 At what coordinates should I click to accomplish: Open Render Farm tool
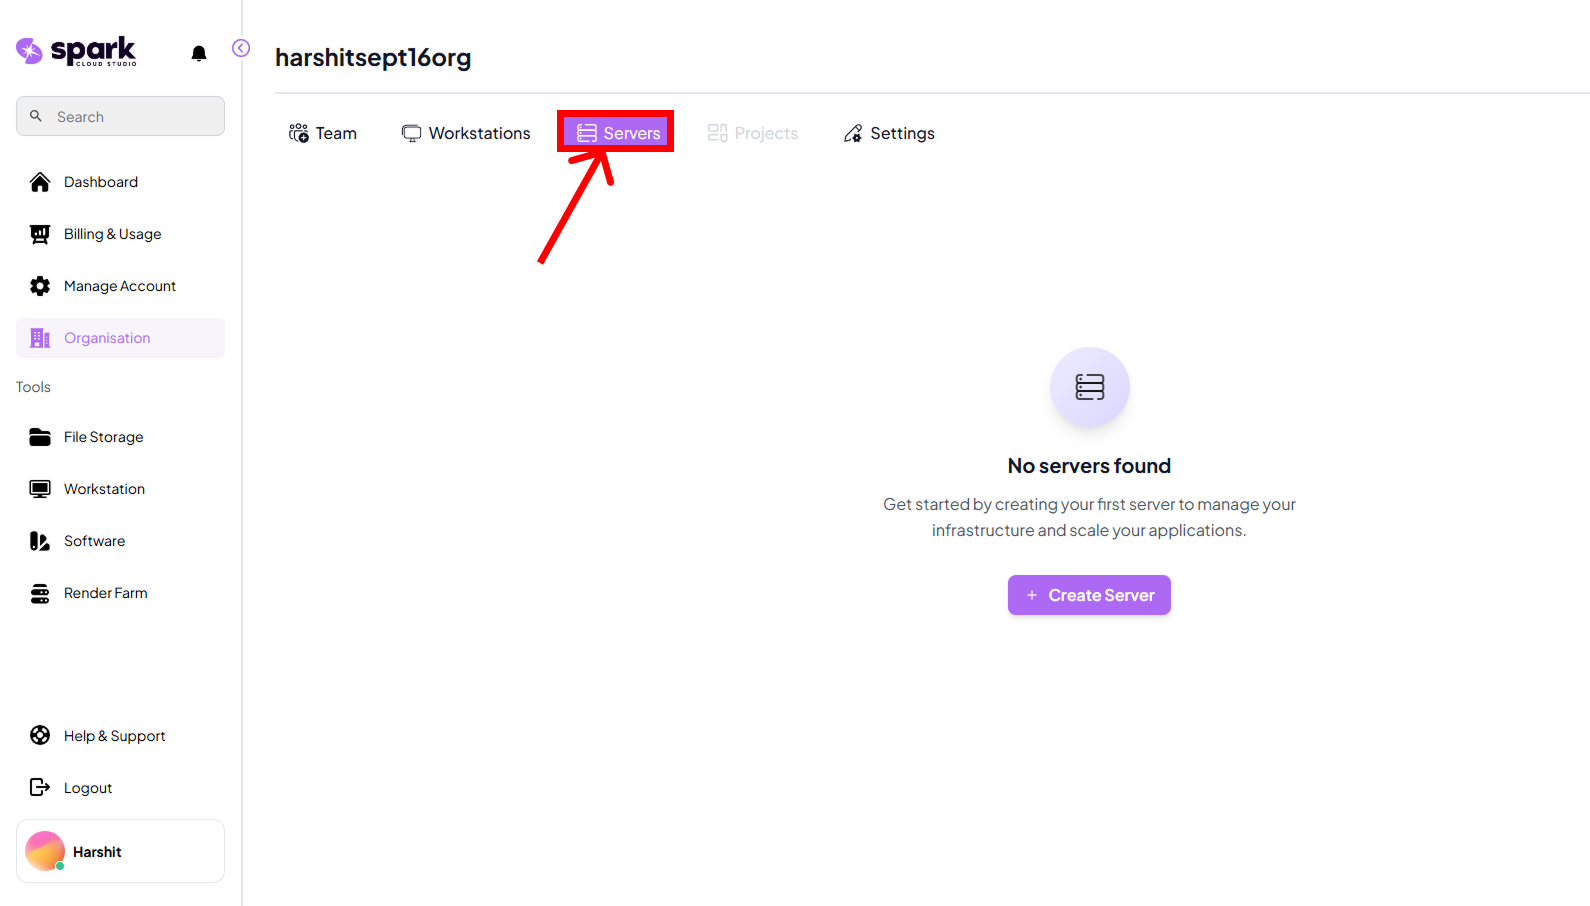click(x=105, y=593)
